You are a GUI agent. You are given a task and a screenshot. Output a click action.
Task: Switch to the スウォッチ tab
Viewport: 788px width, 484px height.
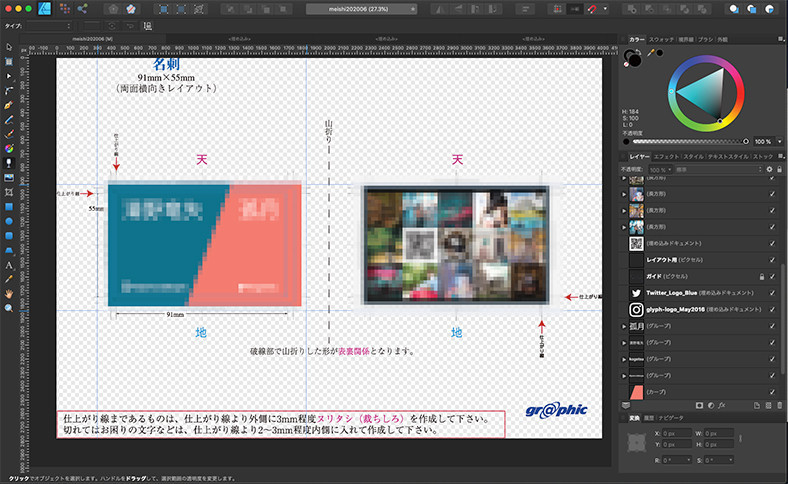[661, 39]
